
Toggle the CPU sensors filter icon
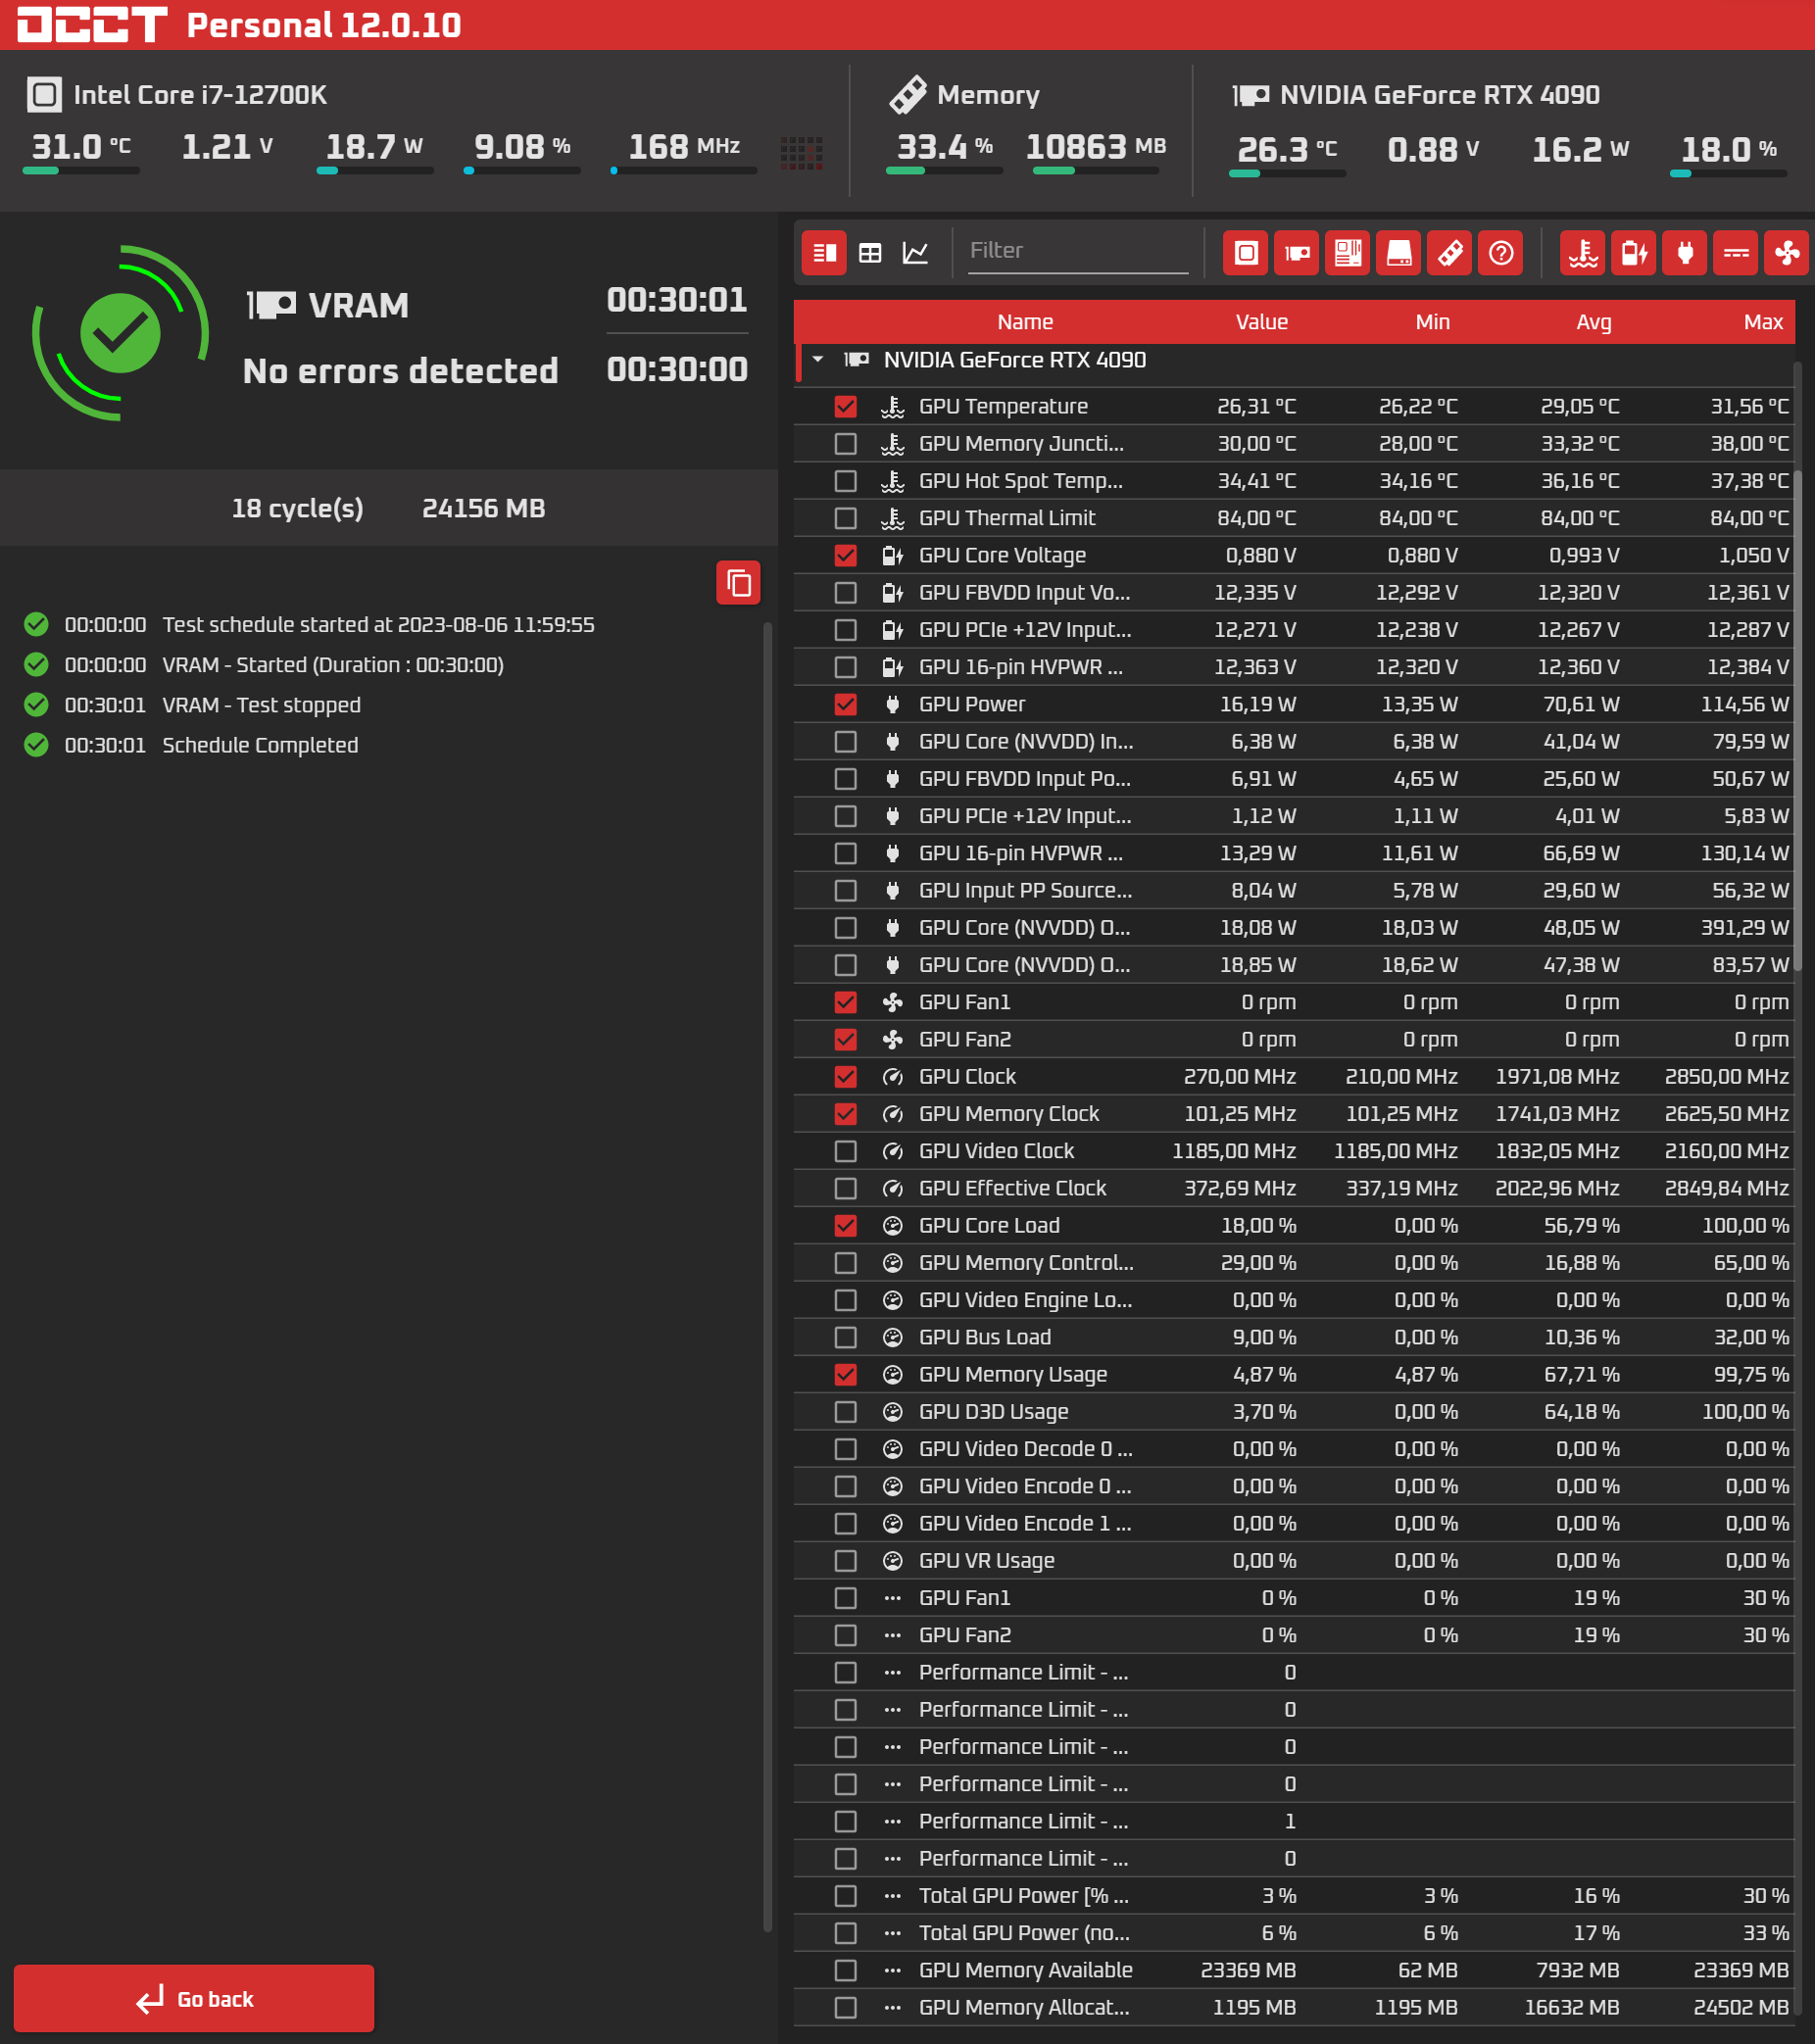pos(1246,253)
